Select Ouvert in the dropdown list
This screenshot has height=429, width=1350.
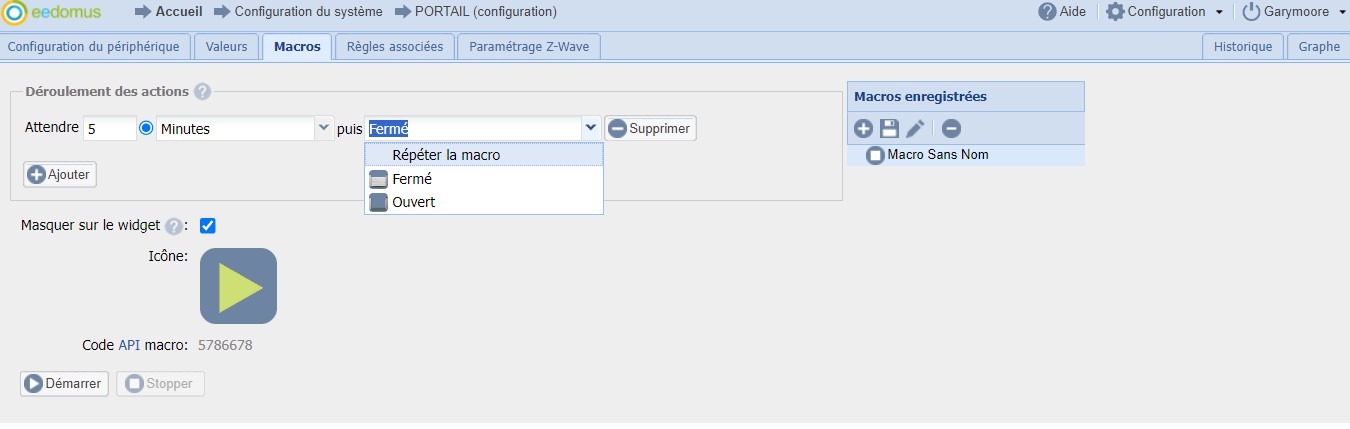pyautogui.click(x=414, y=202)
